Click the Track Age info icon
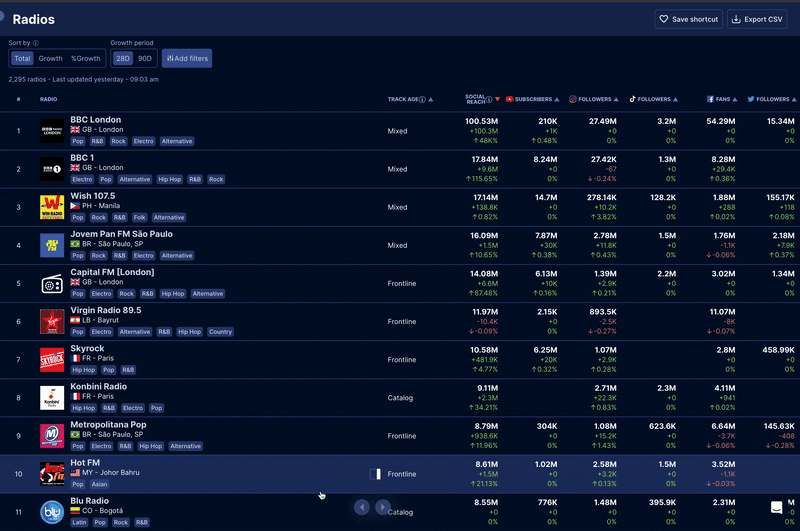This screenshot has width=800, height=531. click(x=422, y=100)
